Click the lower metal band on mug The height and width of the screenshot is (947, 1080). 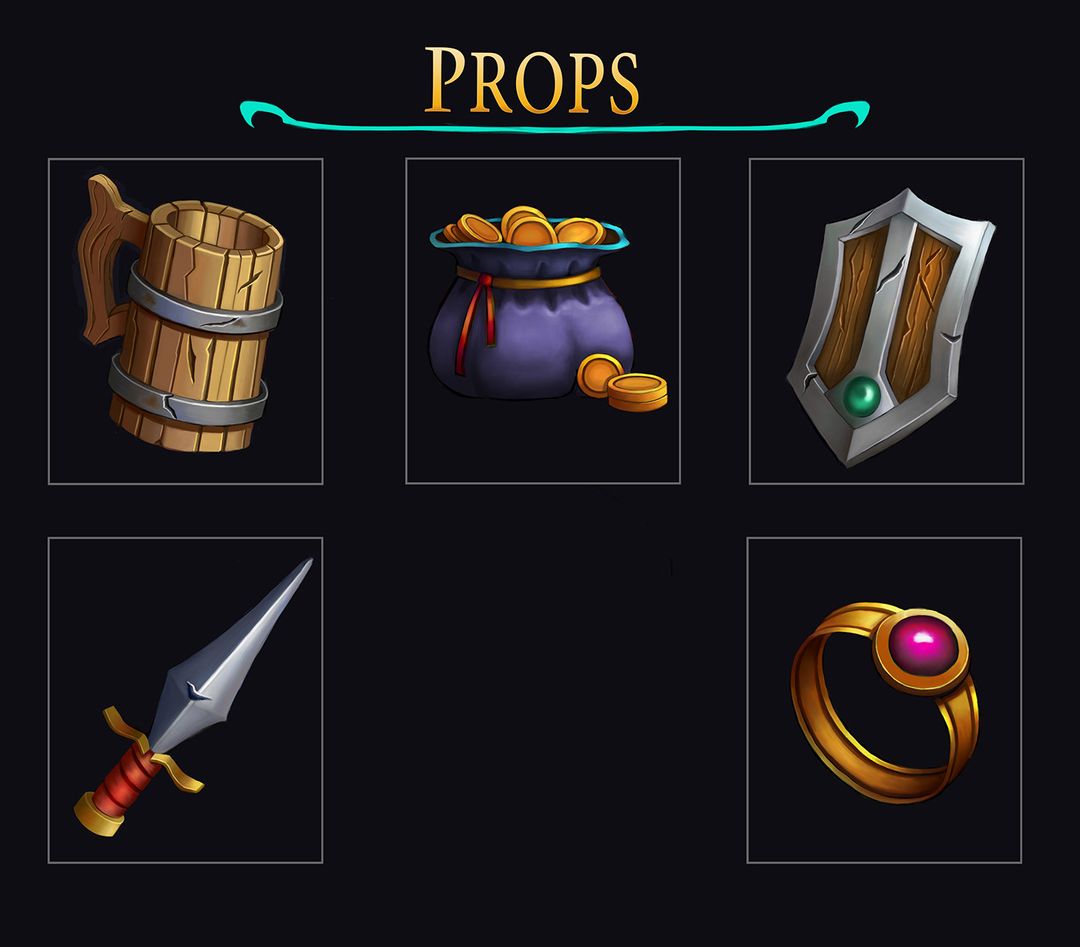click(x=186, y=393)
